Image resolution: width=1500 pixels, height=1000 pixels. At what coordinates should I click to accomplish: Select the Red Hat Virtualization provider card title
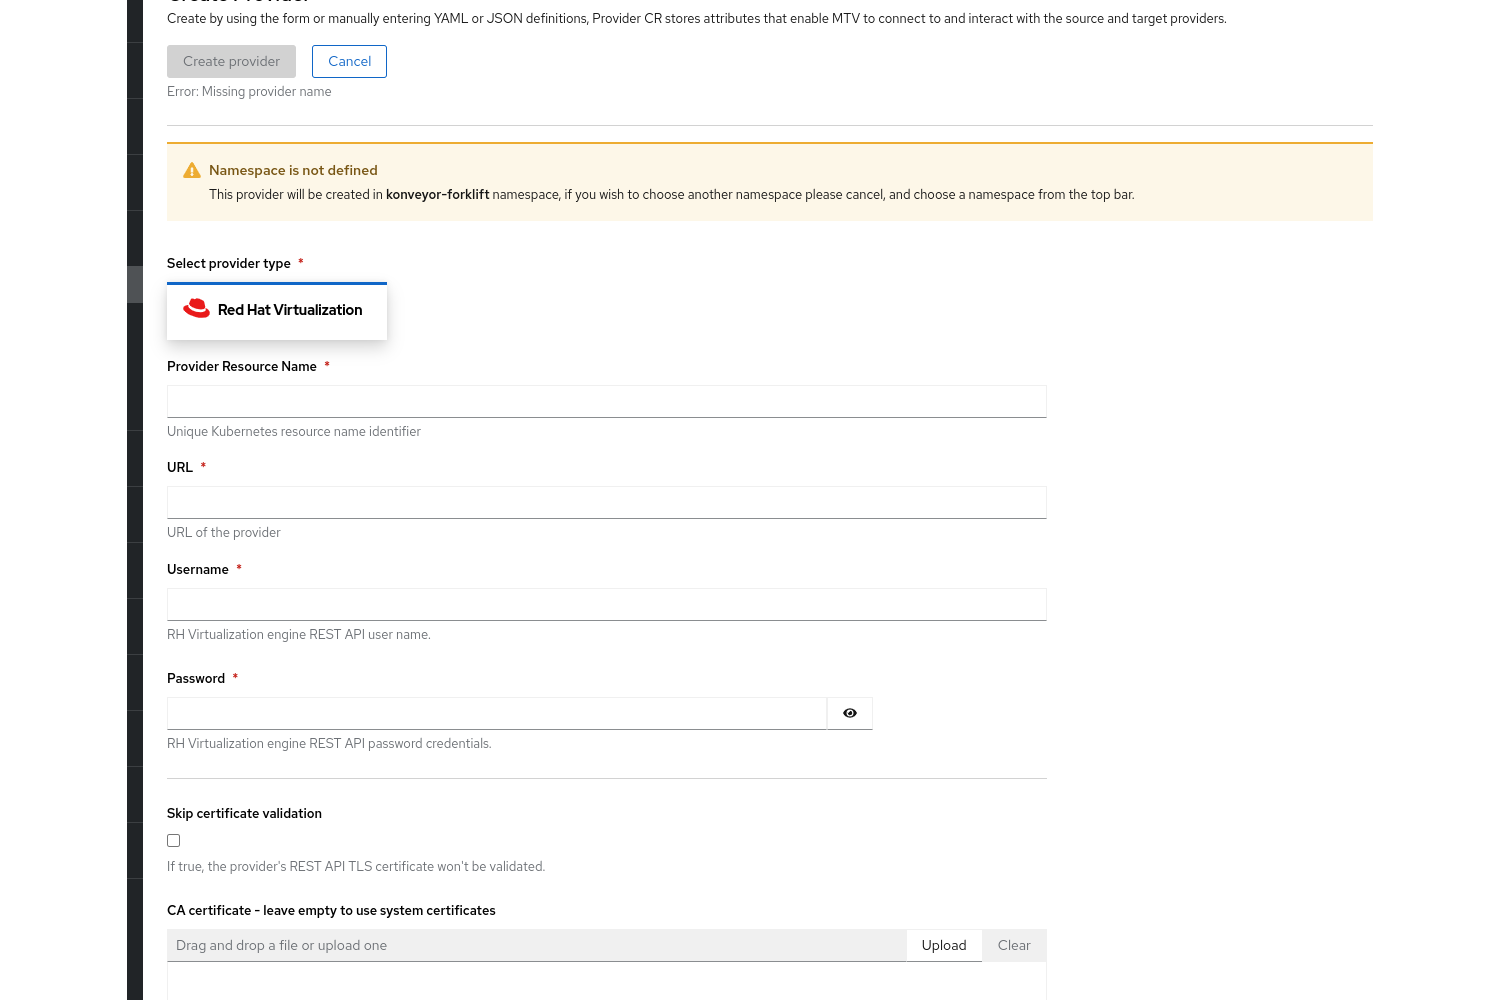coord(290,310)
